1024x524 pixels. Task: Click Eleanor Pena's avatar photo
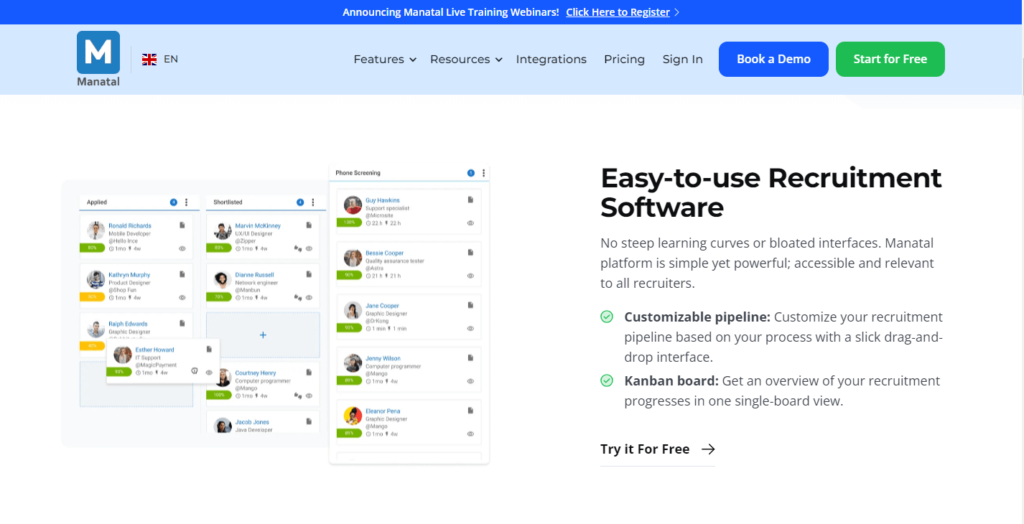click(353, 416)
